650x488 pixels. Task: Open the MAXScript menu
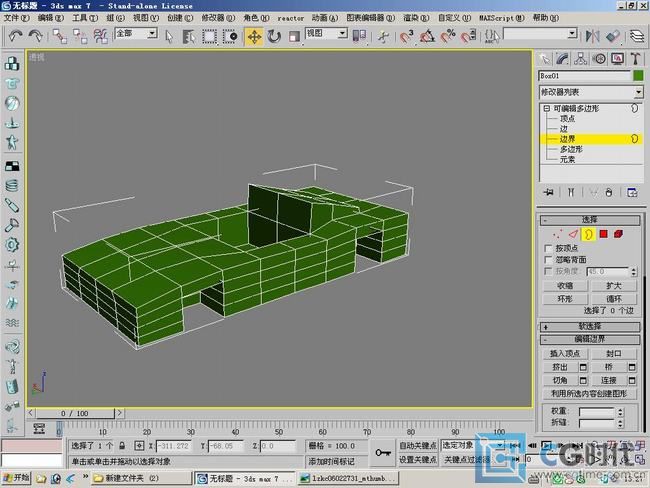pyautogui.click(x=502, y=18)
